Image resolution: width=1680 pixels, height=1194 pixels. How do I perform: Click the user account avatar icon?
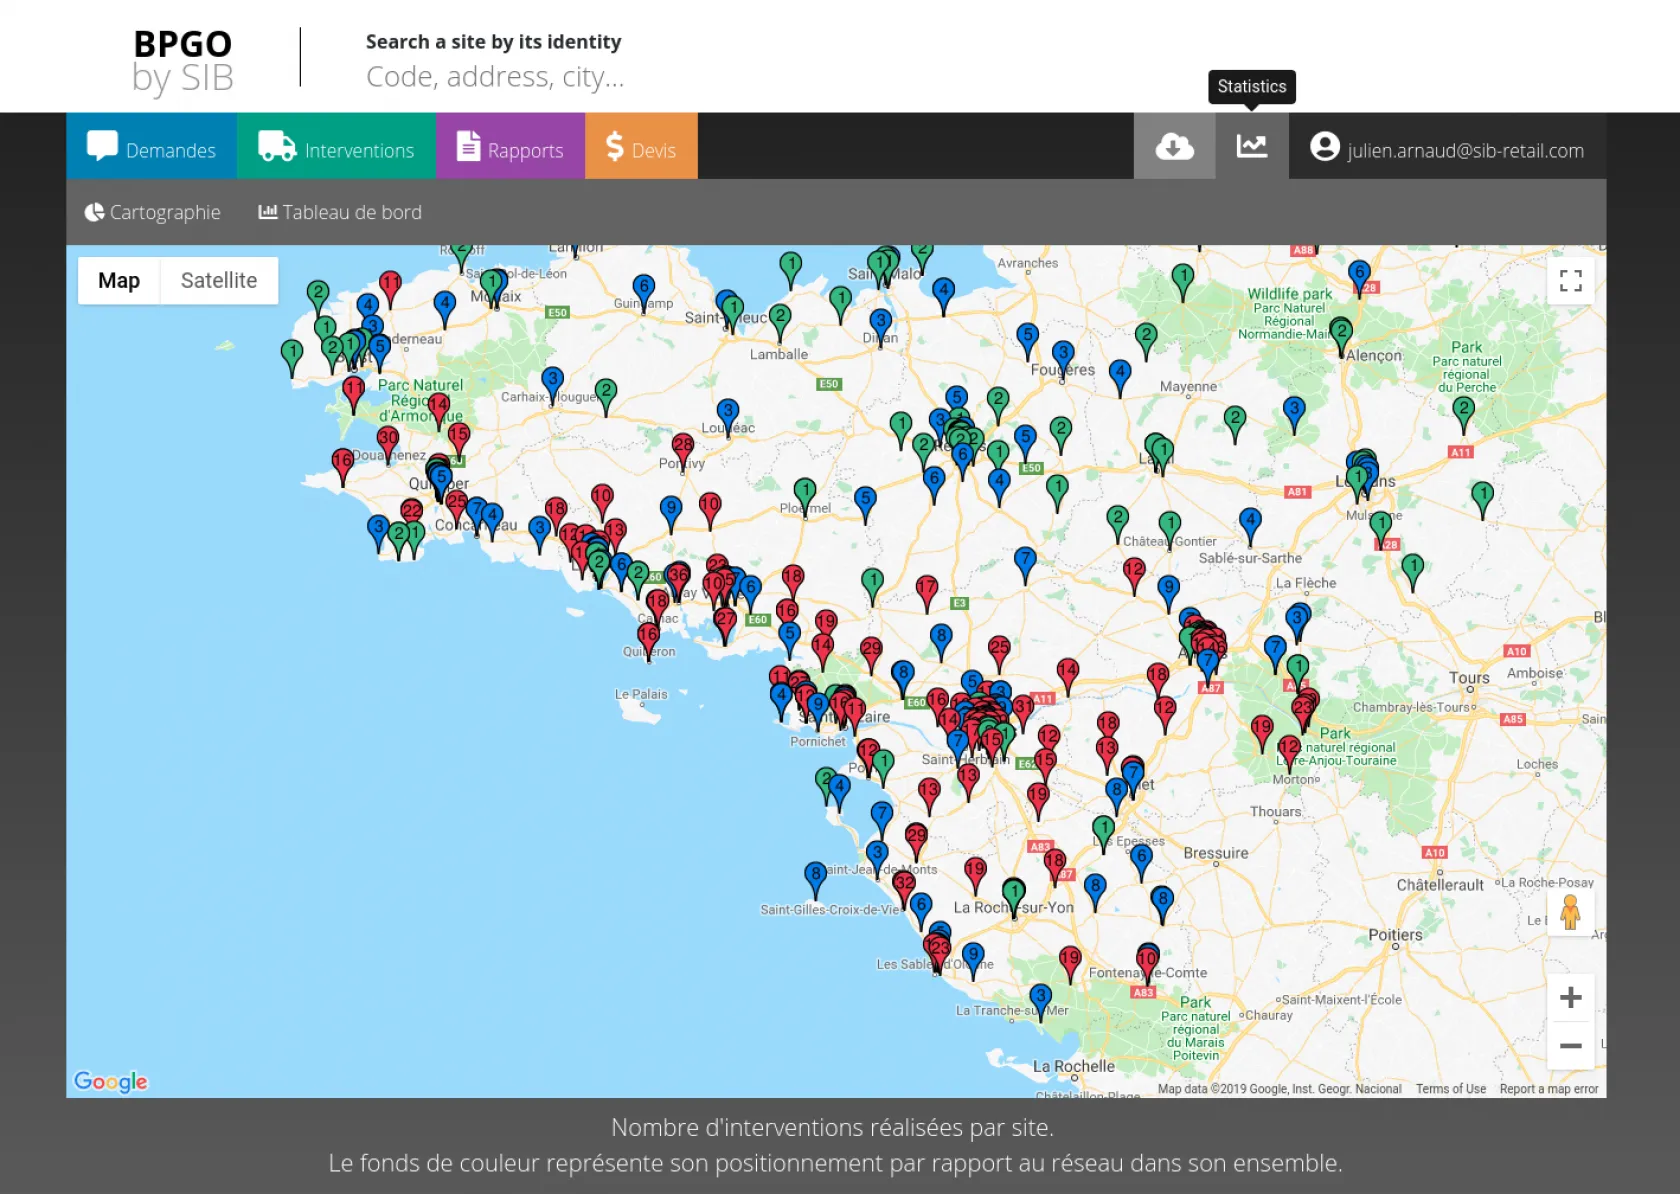[1324, 147]
